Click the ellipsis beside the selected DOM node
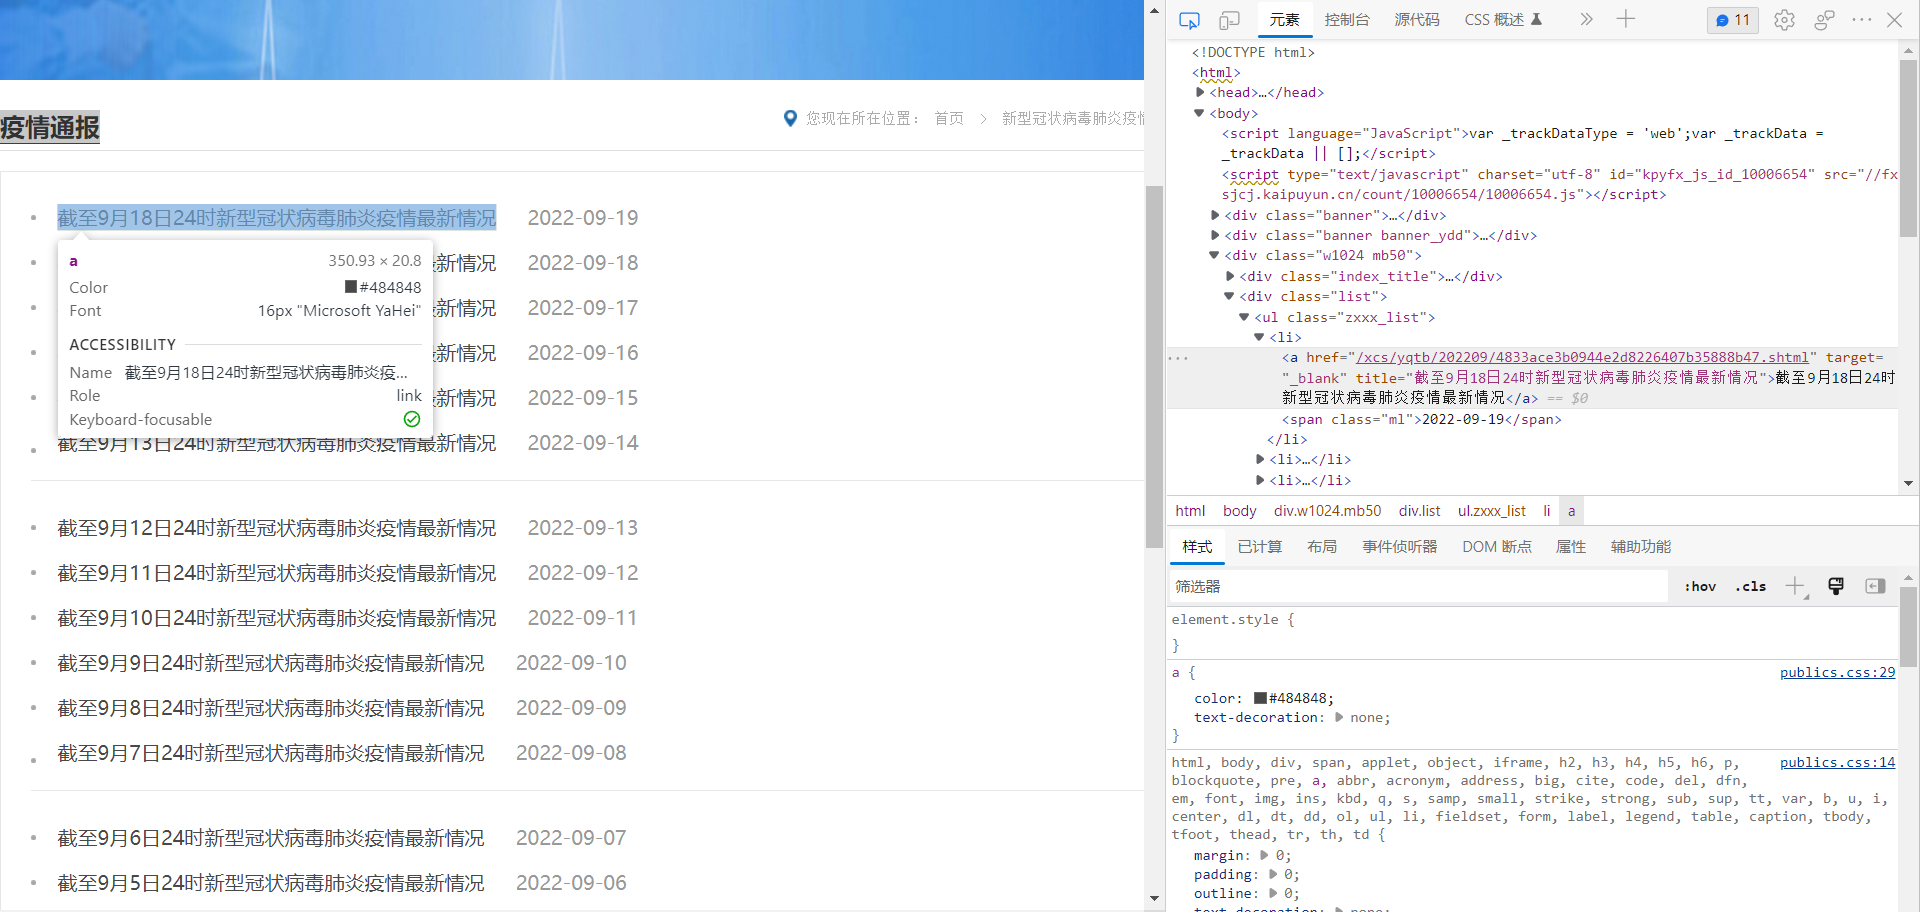1920x912 pixels. (x=1179, y=358)
